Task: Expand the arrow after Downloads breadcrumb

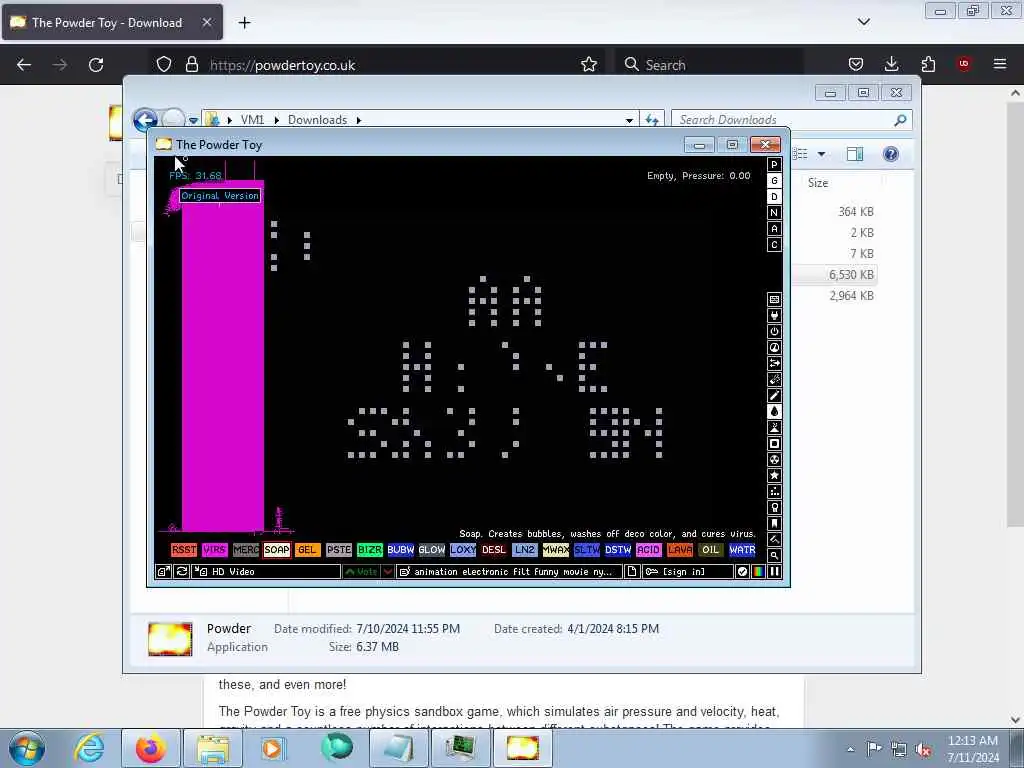Action: 359,120
